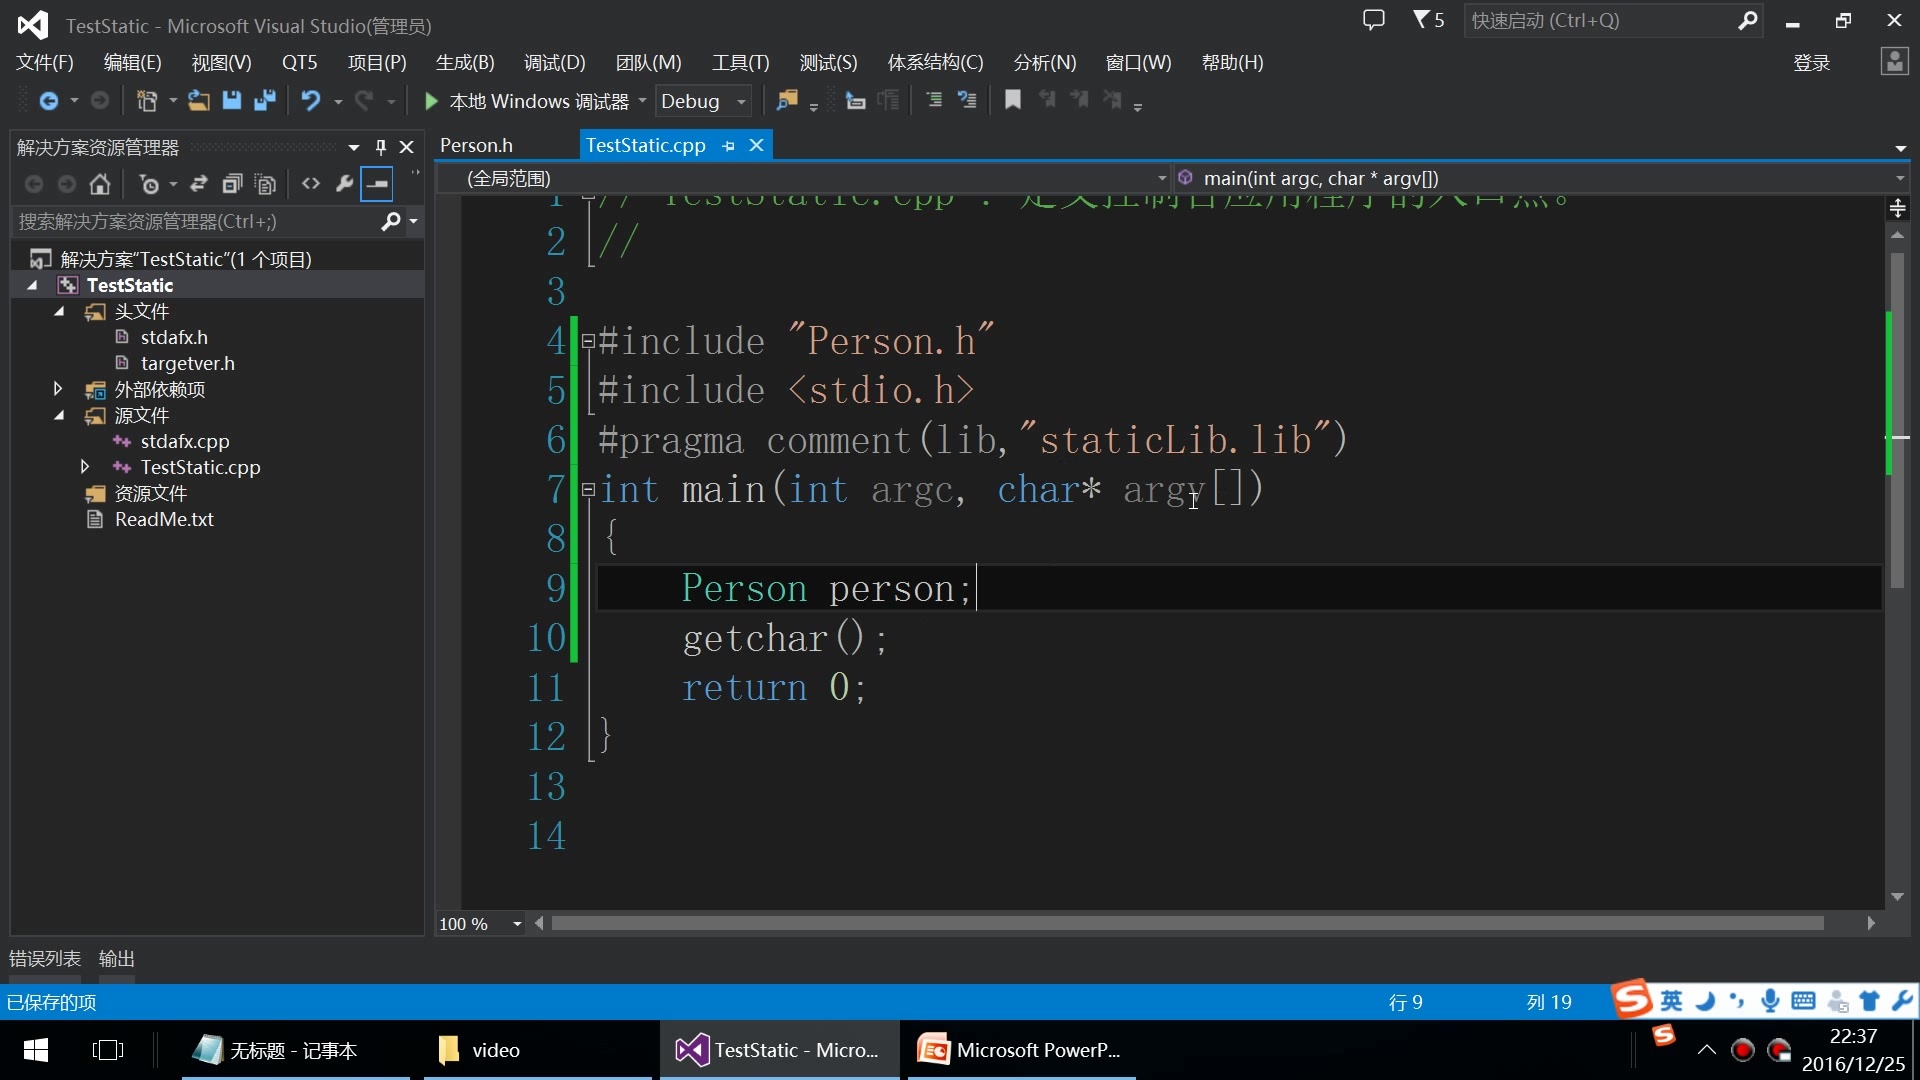Start debugging with the green play arrow
Screen dimensions: 1920x1080
(431, 101)
